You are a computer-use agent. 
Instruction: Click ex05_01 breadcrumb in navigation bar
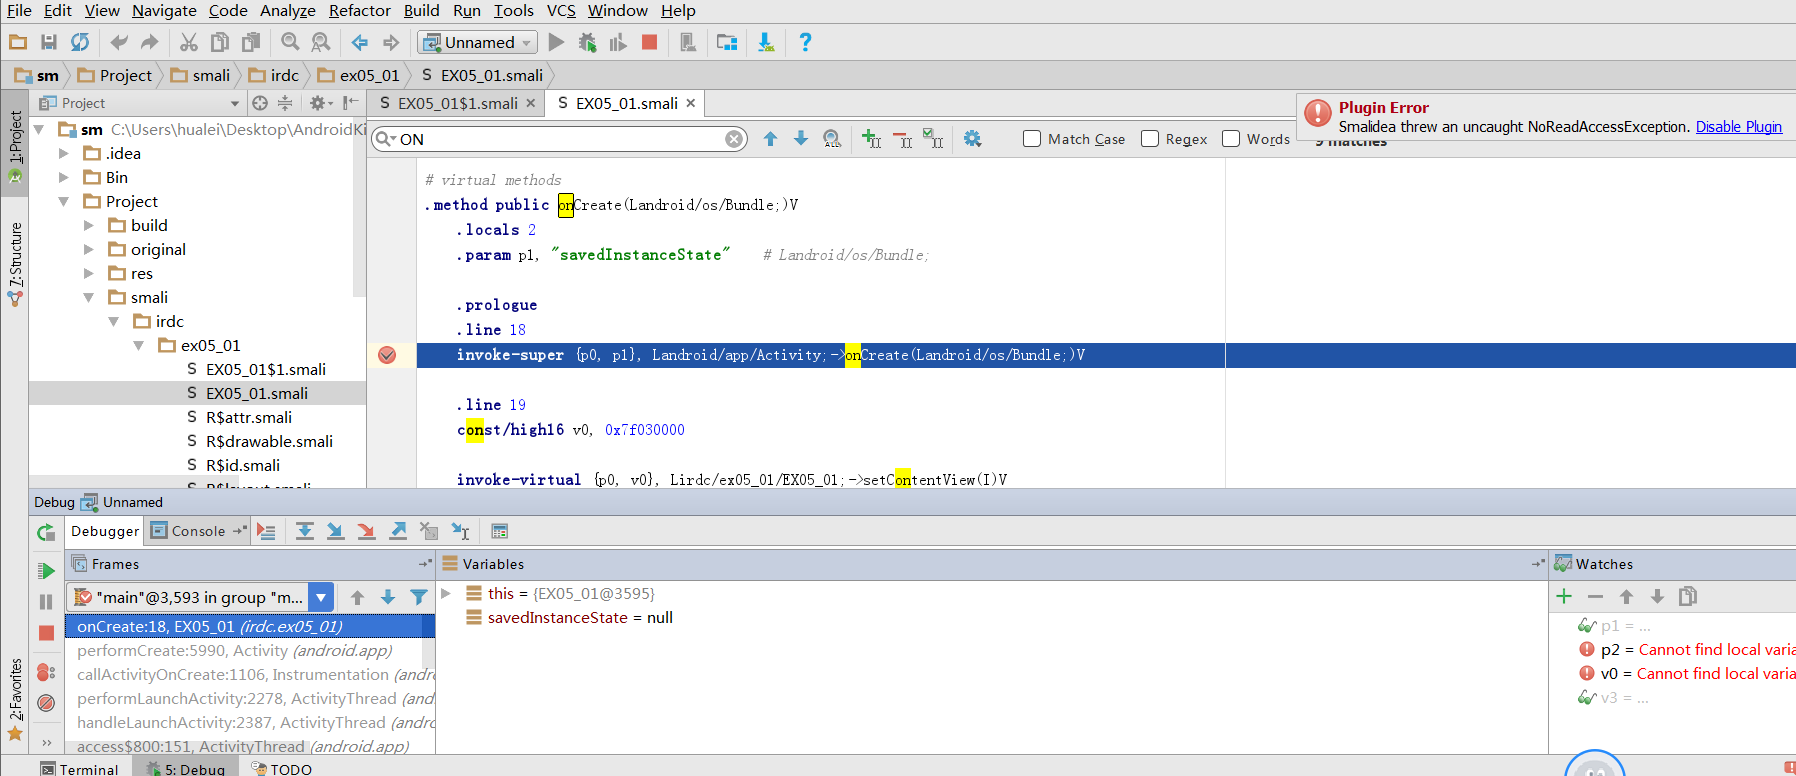click(359, 75)
